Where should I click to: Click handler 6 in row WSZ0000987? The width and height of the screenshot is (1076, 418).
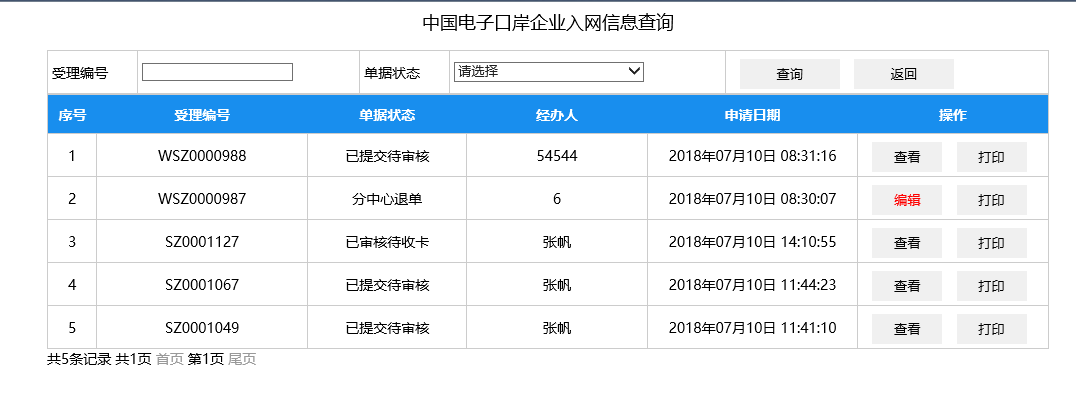(557, 199)
